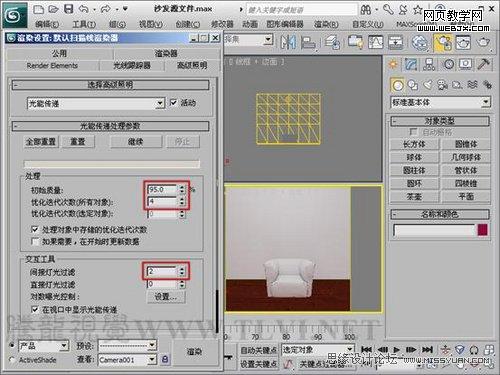
Task: Click the Align tool icon
Action: 308,42
